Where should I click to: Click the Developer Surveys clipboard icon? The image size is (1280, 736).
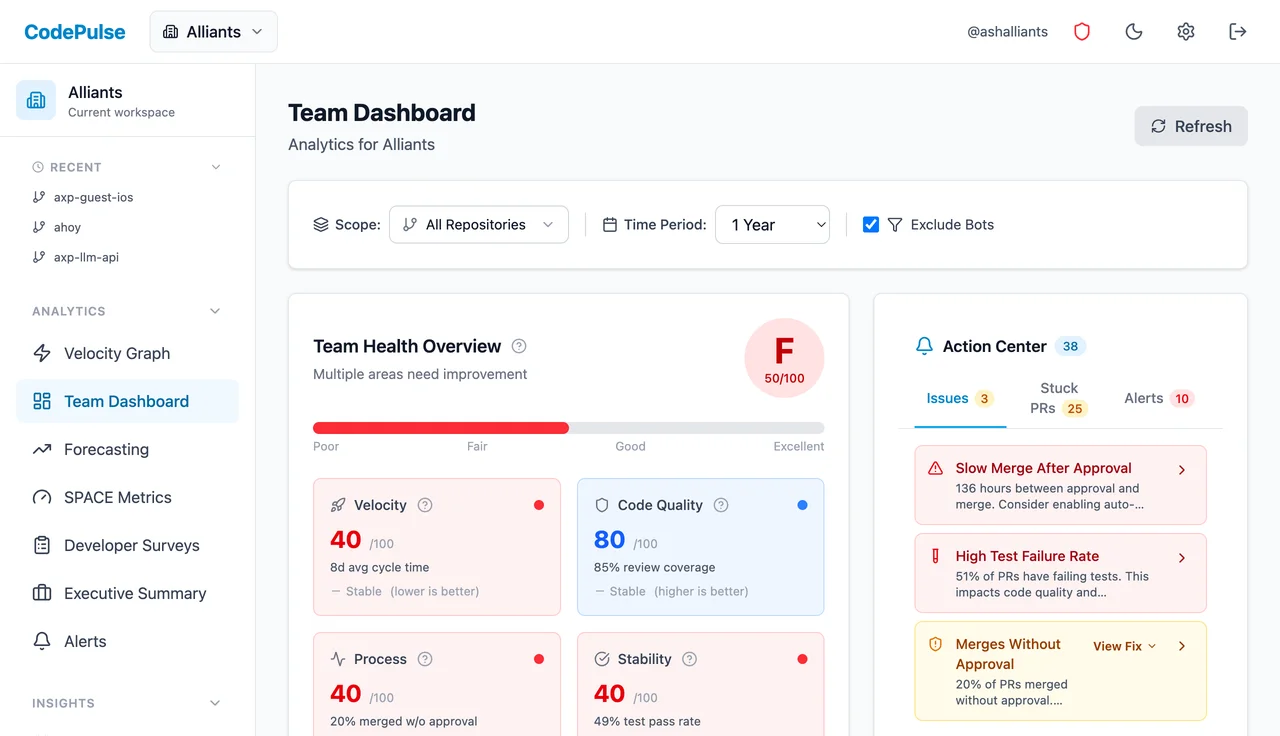click(x=42, y=545)
